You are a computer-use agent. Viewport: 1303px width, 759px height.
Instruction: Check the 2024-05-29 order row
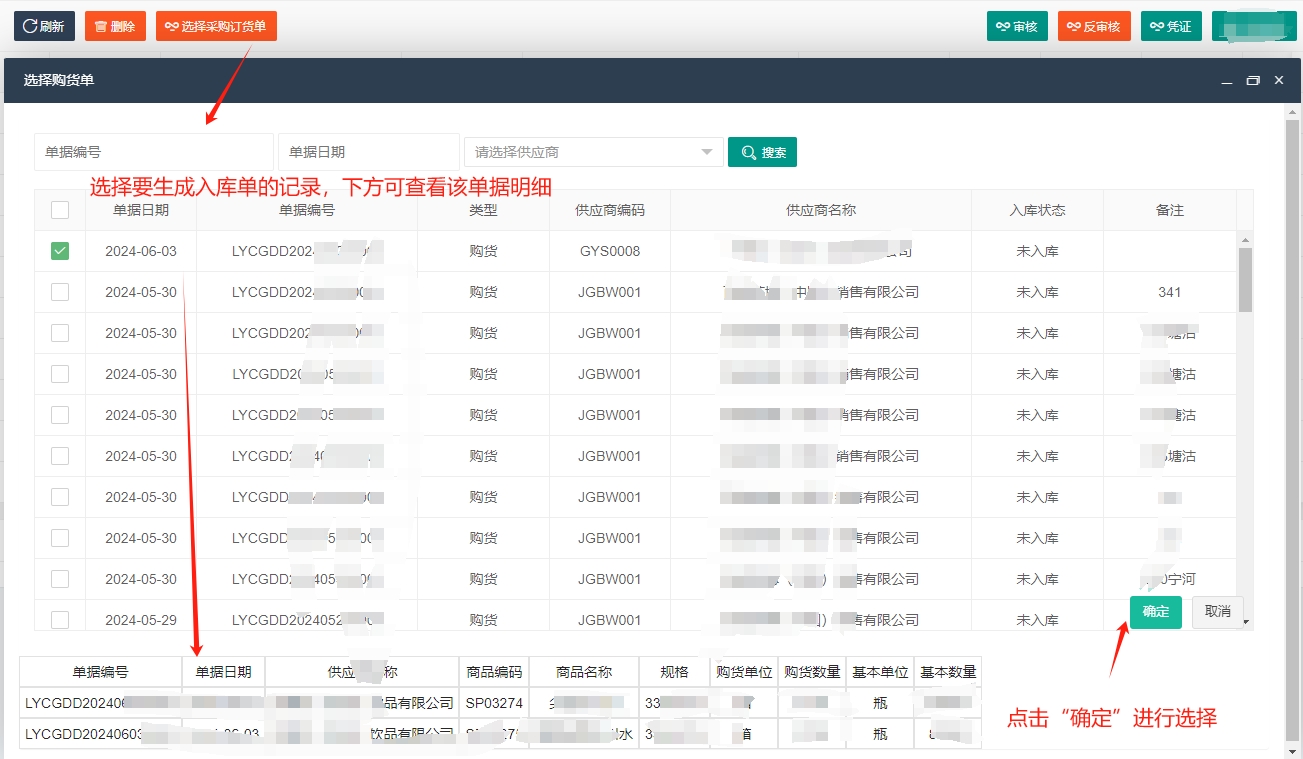coord(60,620)
